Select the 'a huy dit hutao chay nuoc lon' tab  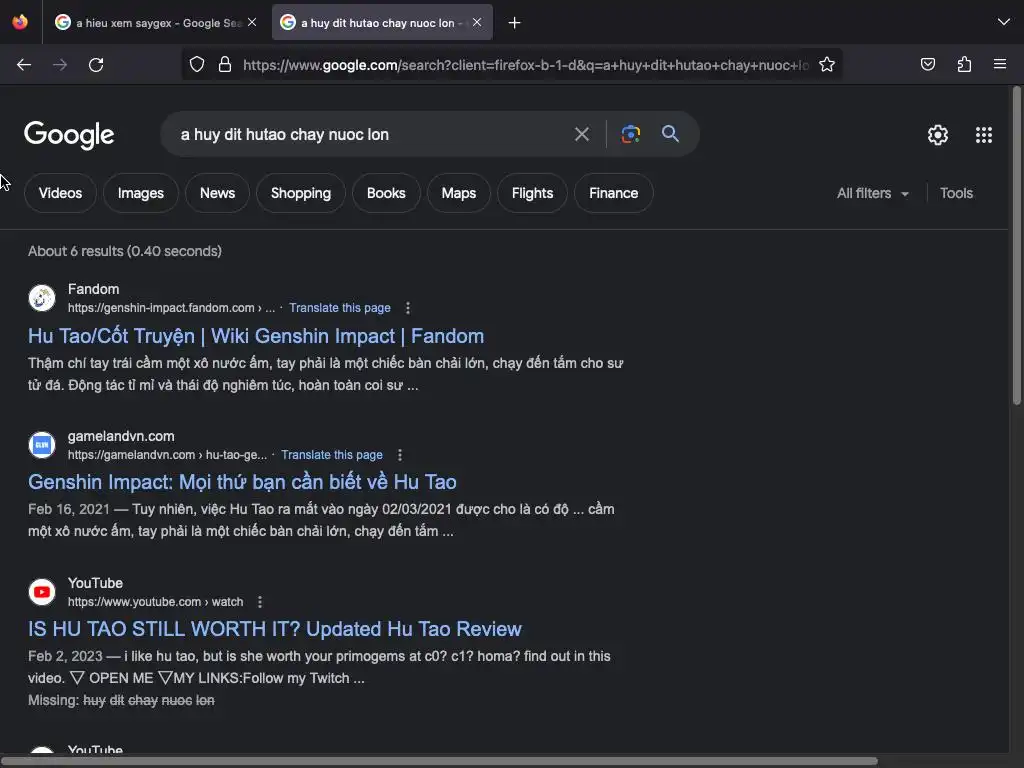382,23
